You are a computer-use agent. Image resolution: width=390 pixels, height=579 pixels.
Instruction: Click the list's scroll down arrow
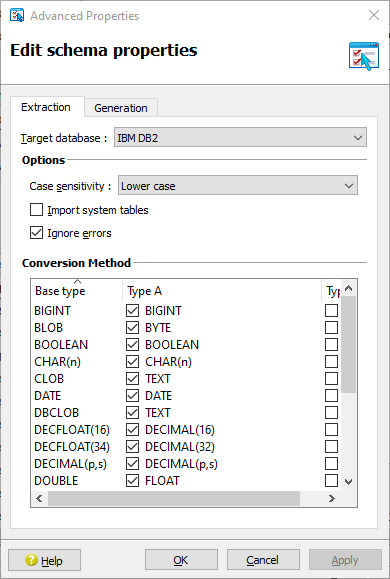(349, 481)
